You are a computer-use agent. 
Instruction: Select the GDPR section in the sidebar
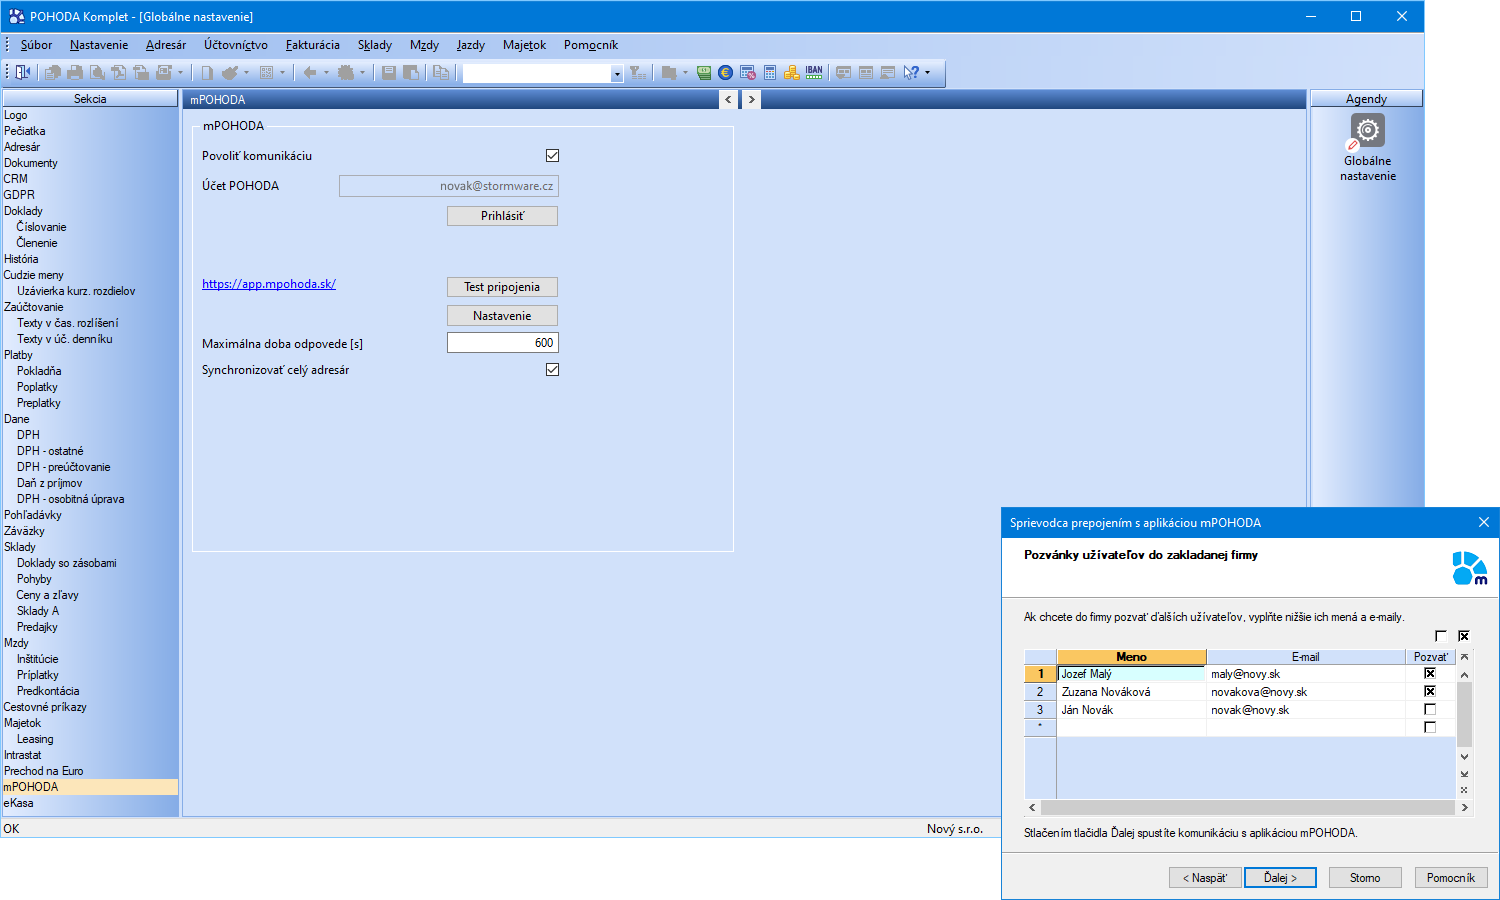[x=19, y=195]
